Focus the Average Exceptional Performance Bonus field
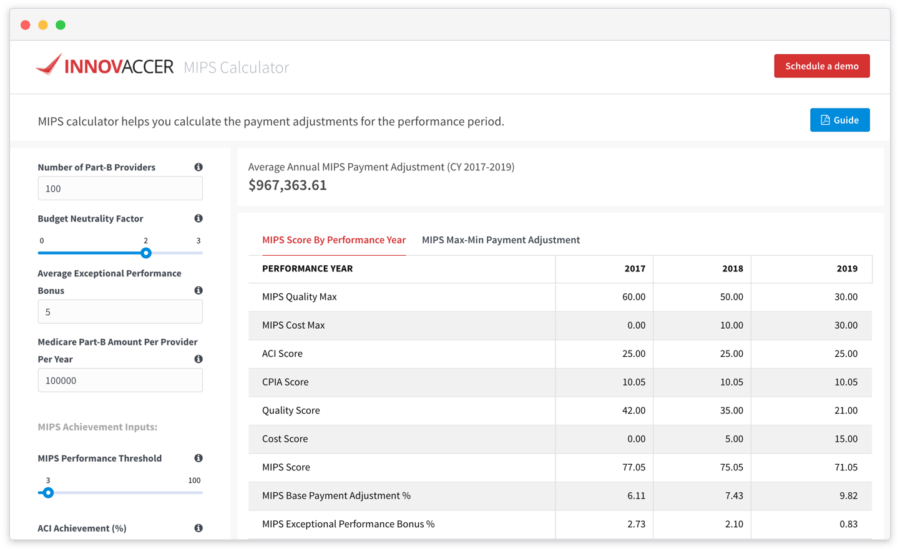Screen dimensions: 900x549 click(120, 312)
